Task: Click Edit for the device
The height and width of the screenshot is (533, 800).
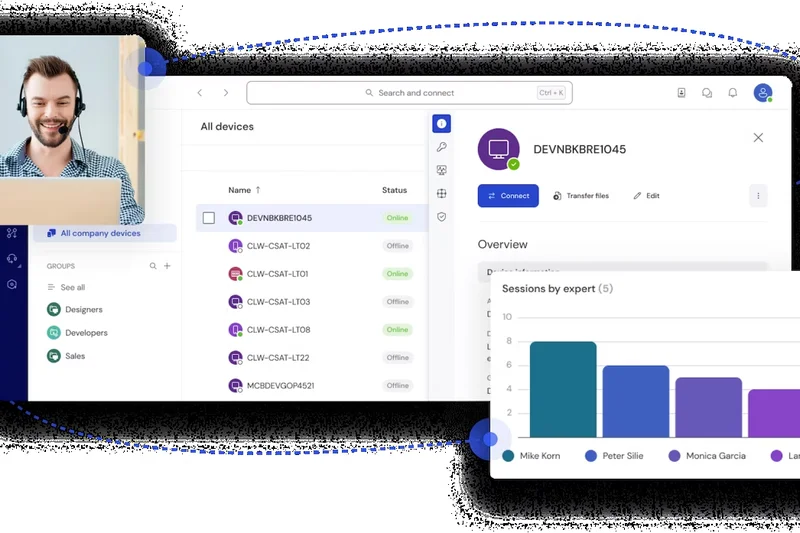Action: (646, 196)
